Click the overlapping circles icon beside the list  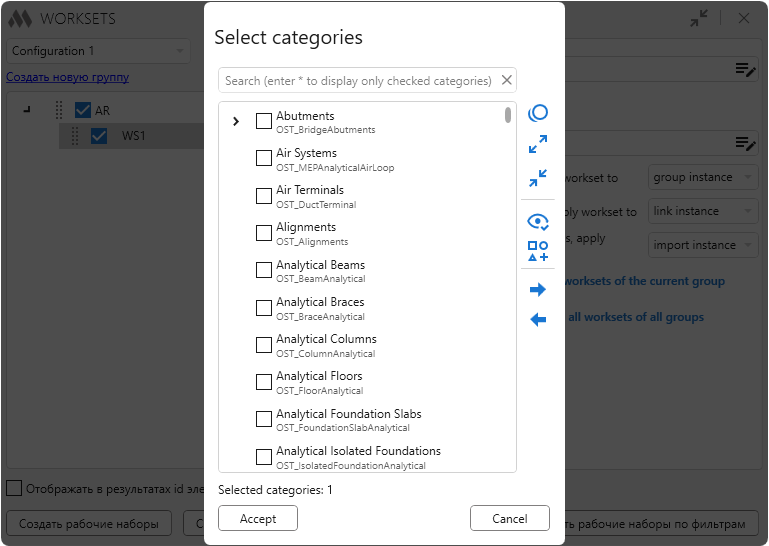point(538,113)
